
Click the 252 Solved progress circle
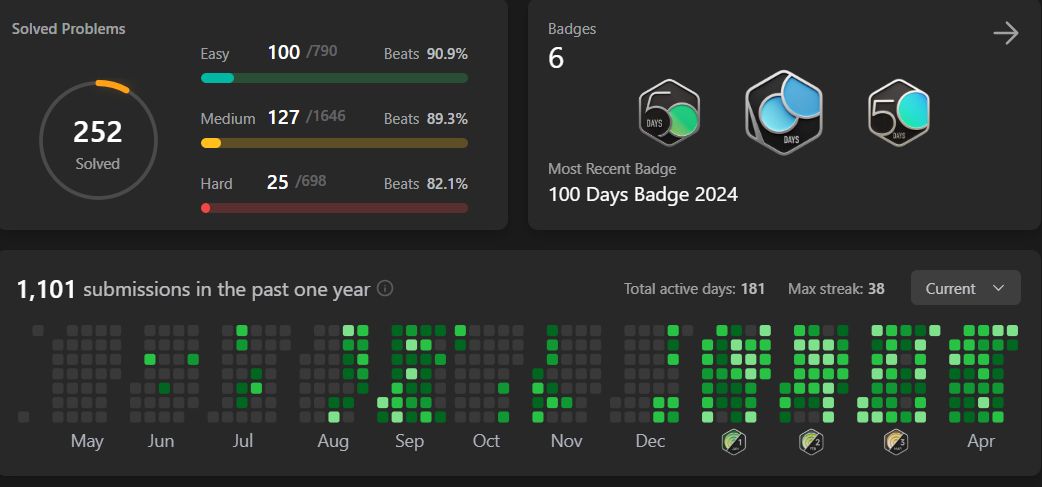pyautogui.click(x=98, y=140)
